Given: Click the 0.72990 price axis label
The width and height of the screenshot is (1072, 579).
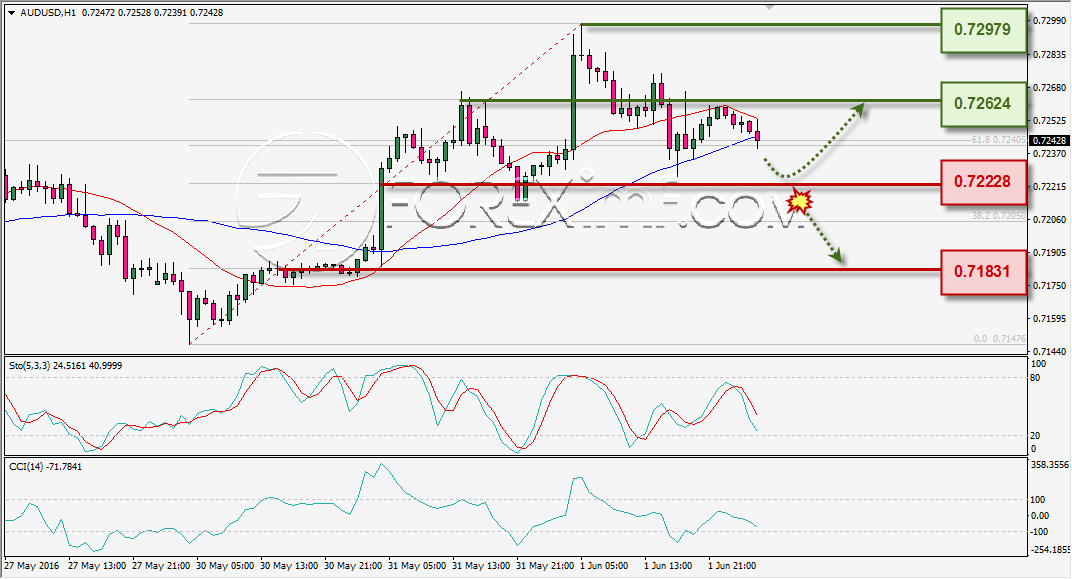Looking at the screenshot, I should (x=1049, y=21).
